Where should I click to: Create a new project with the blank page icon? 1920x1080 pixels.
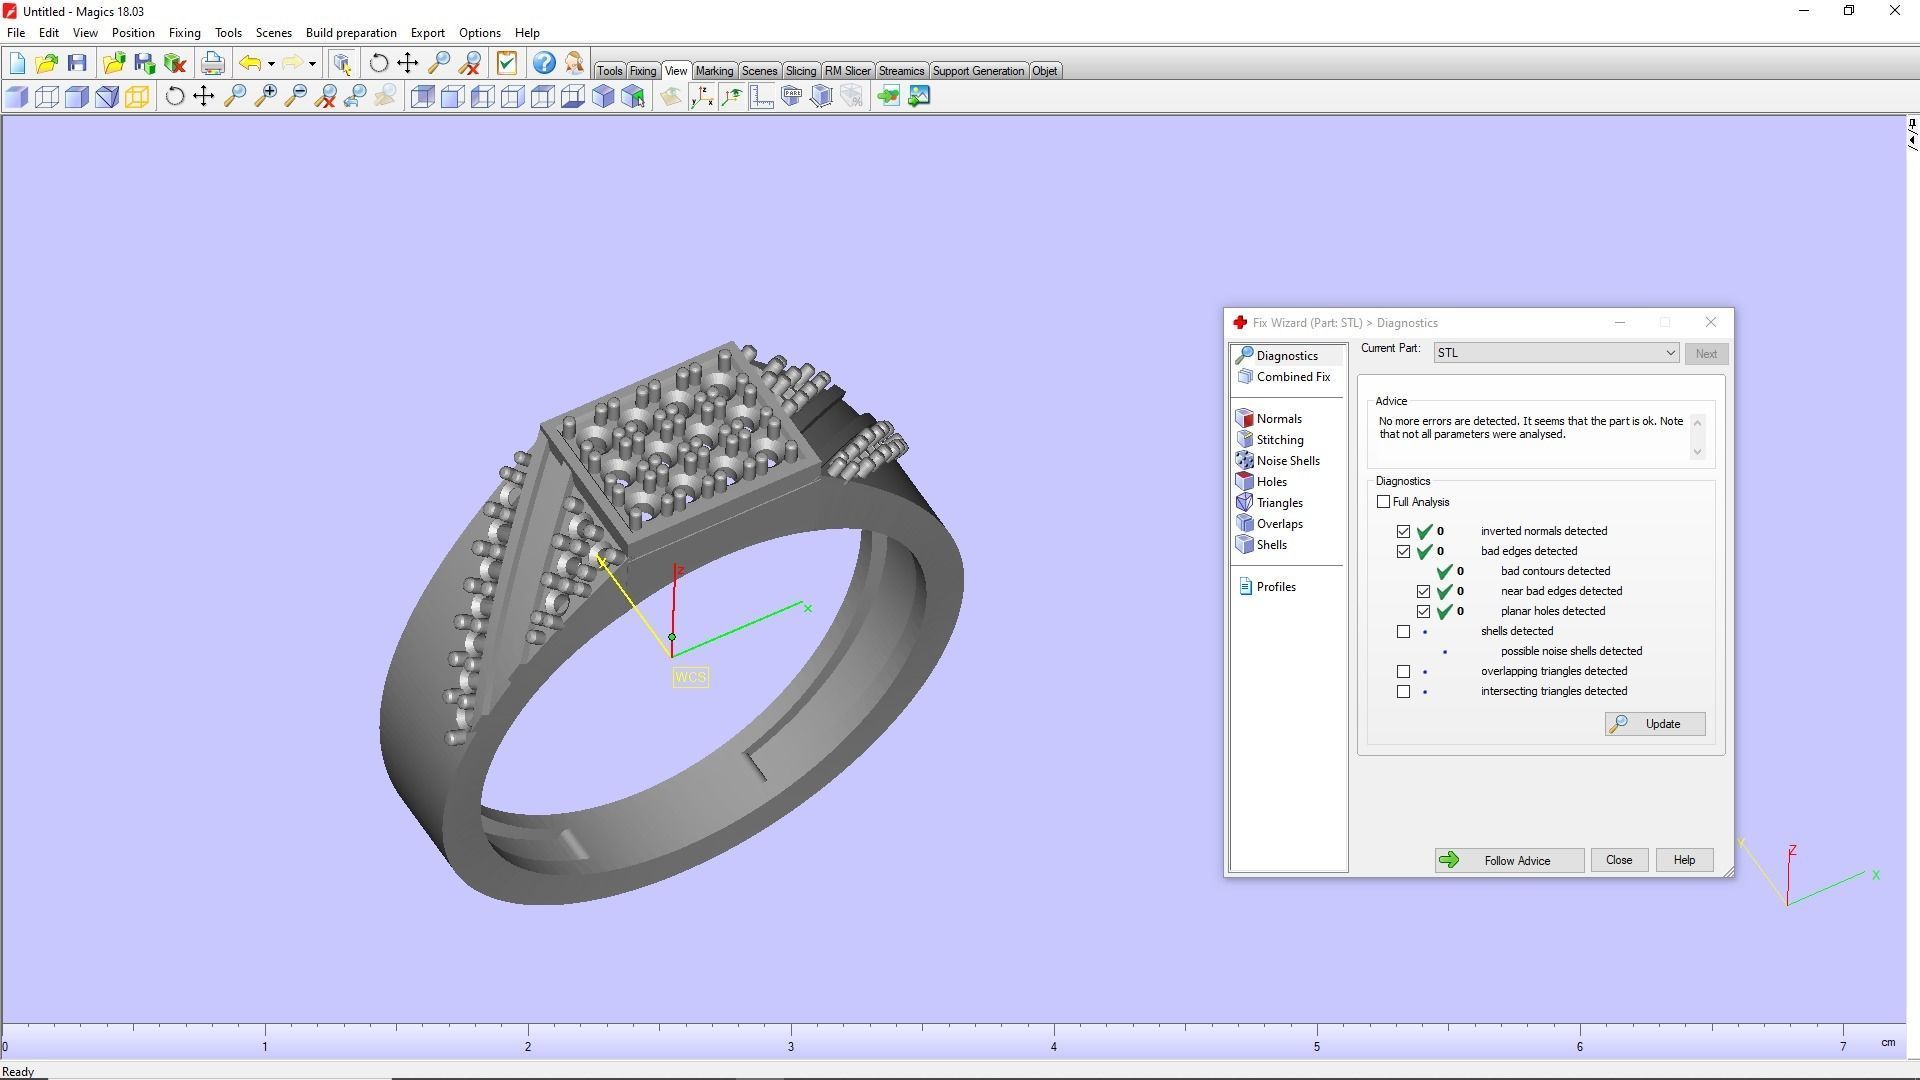click(17, 64)
